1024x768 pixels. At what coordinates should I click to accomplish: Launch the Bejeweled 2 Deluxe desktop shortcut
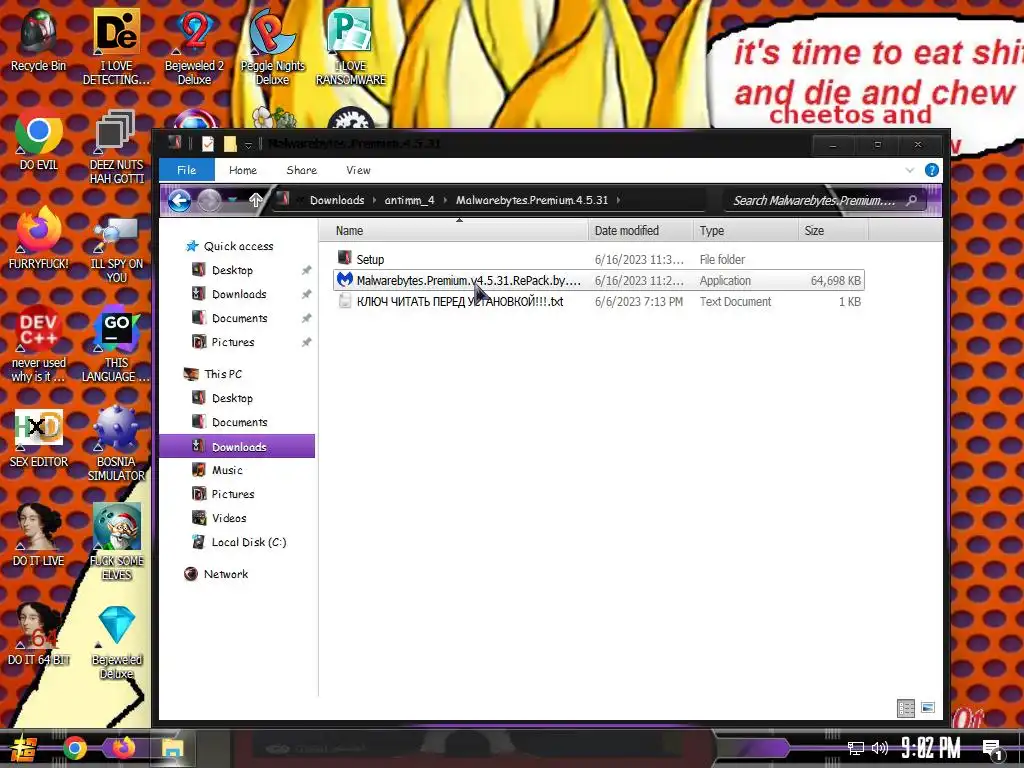[194, 46]
